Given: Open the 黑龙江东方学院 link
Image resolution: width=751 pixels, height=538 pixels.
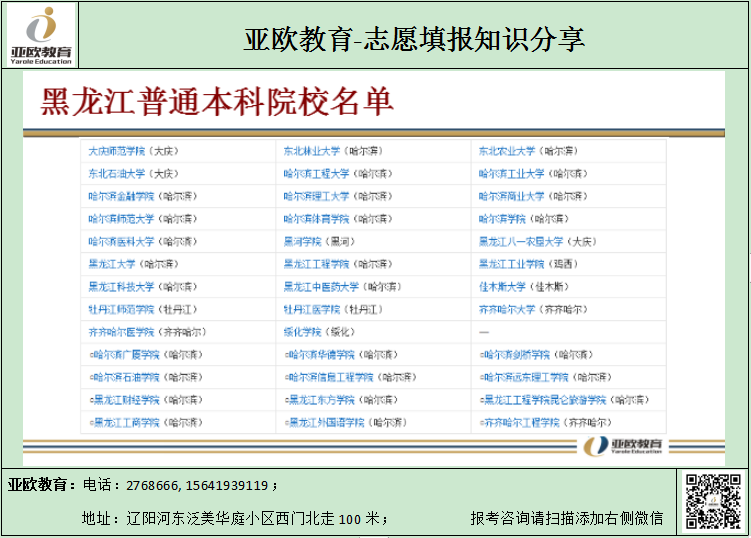Looking at the screenshot, I should (x=321, y=400).
